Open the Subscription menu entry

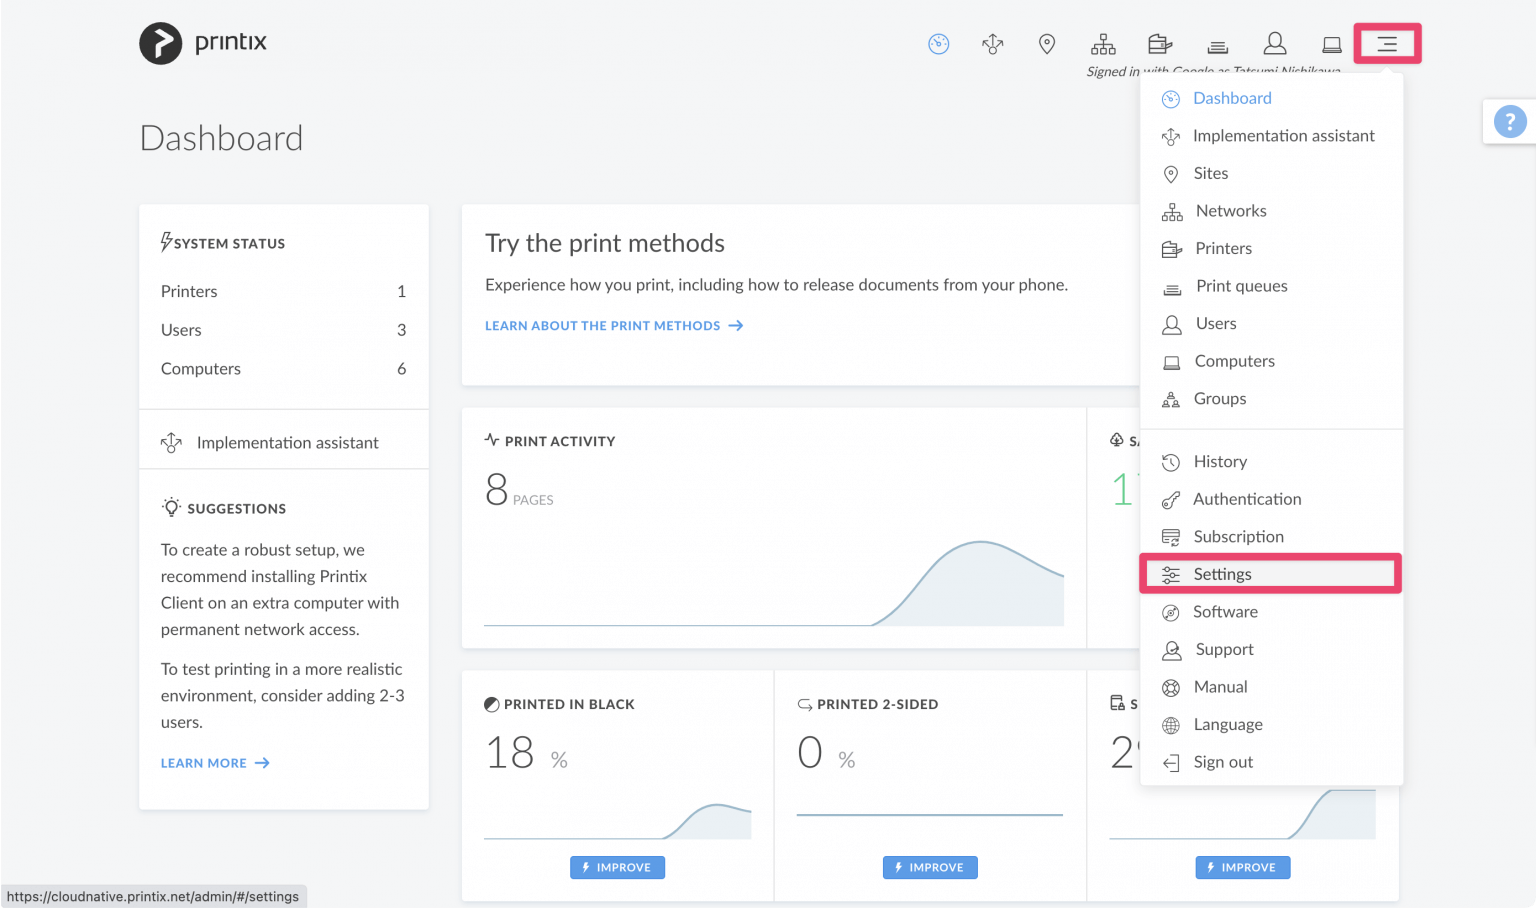click(x=1238, y=536)
